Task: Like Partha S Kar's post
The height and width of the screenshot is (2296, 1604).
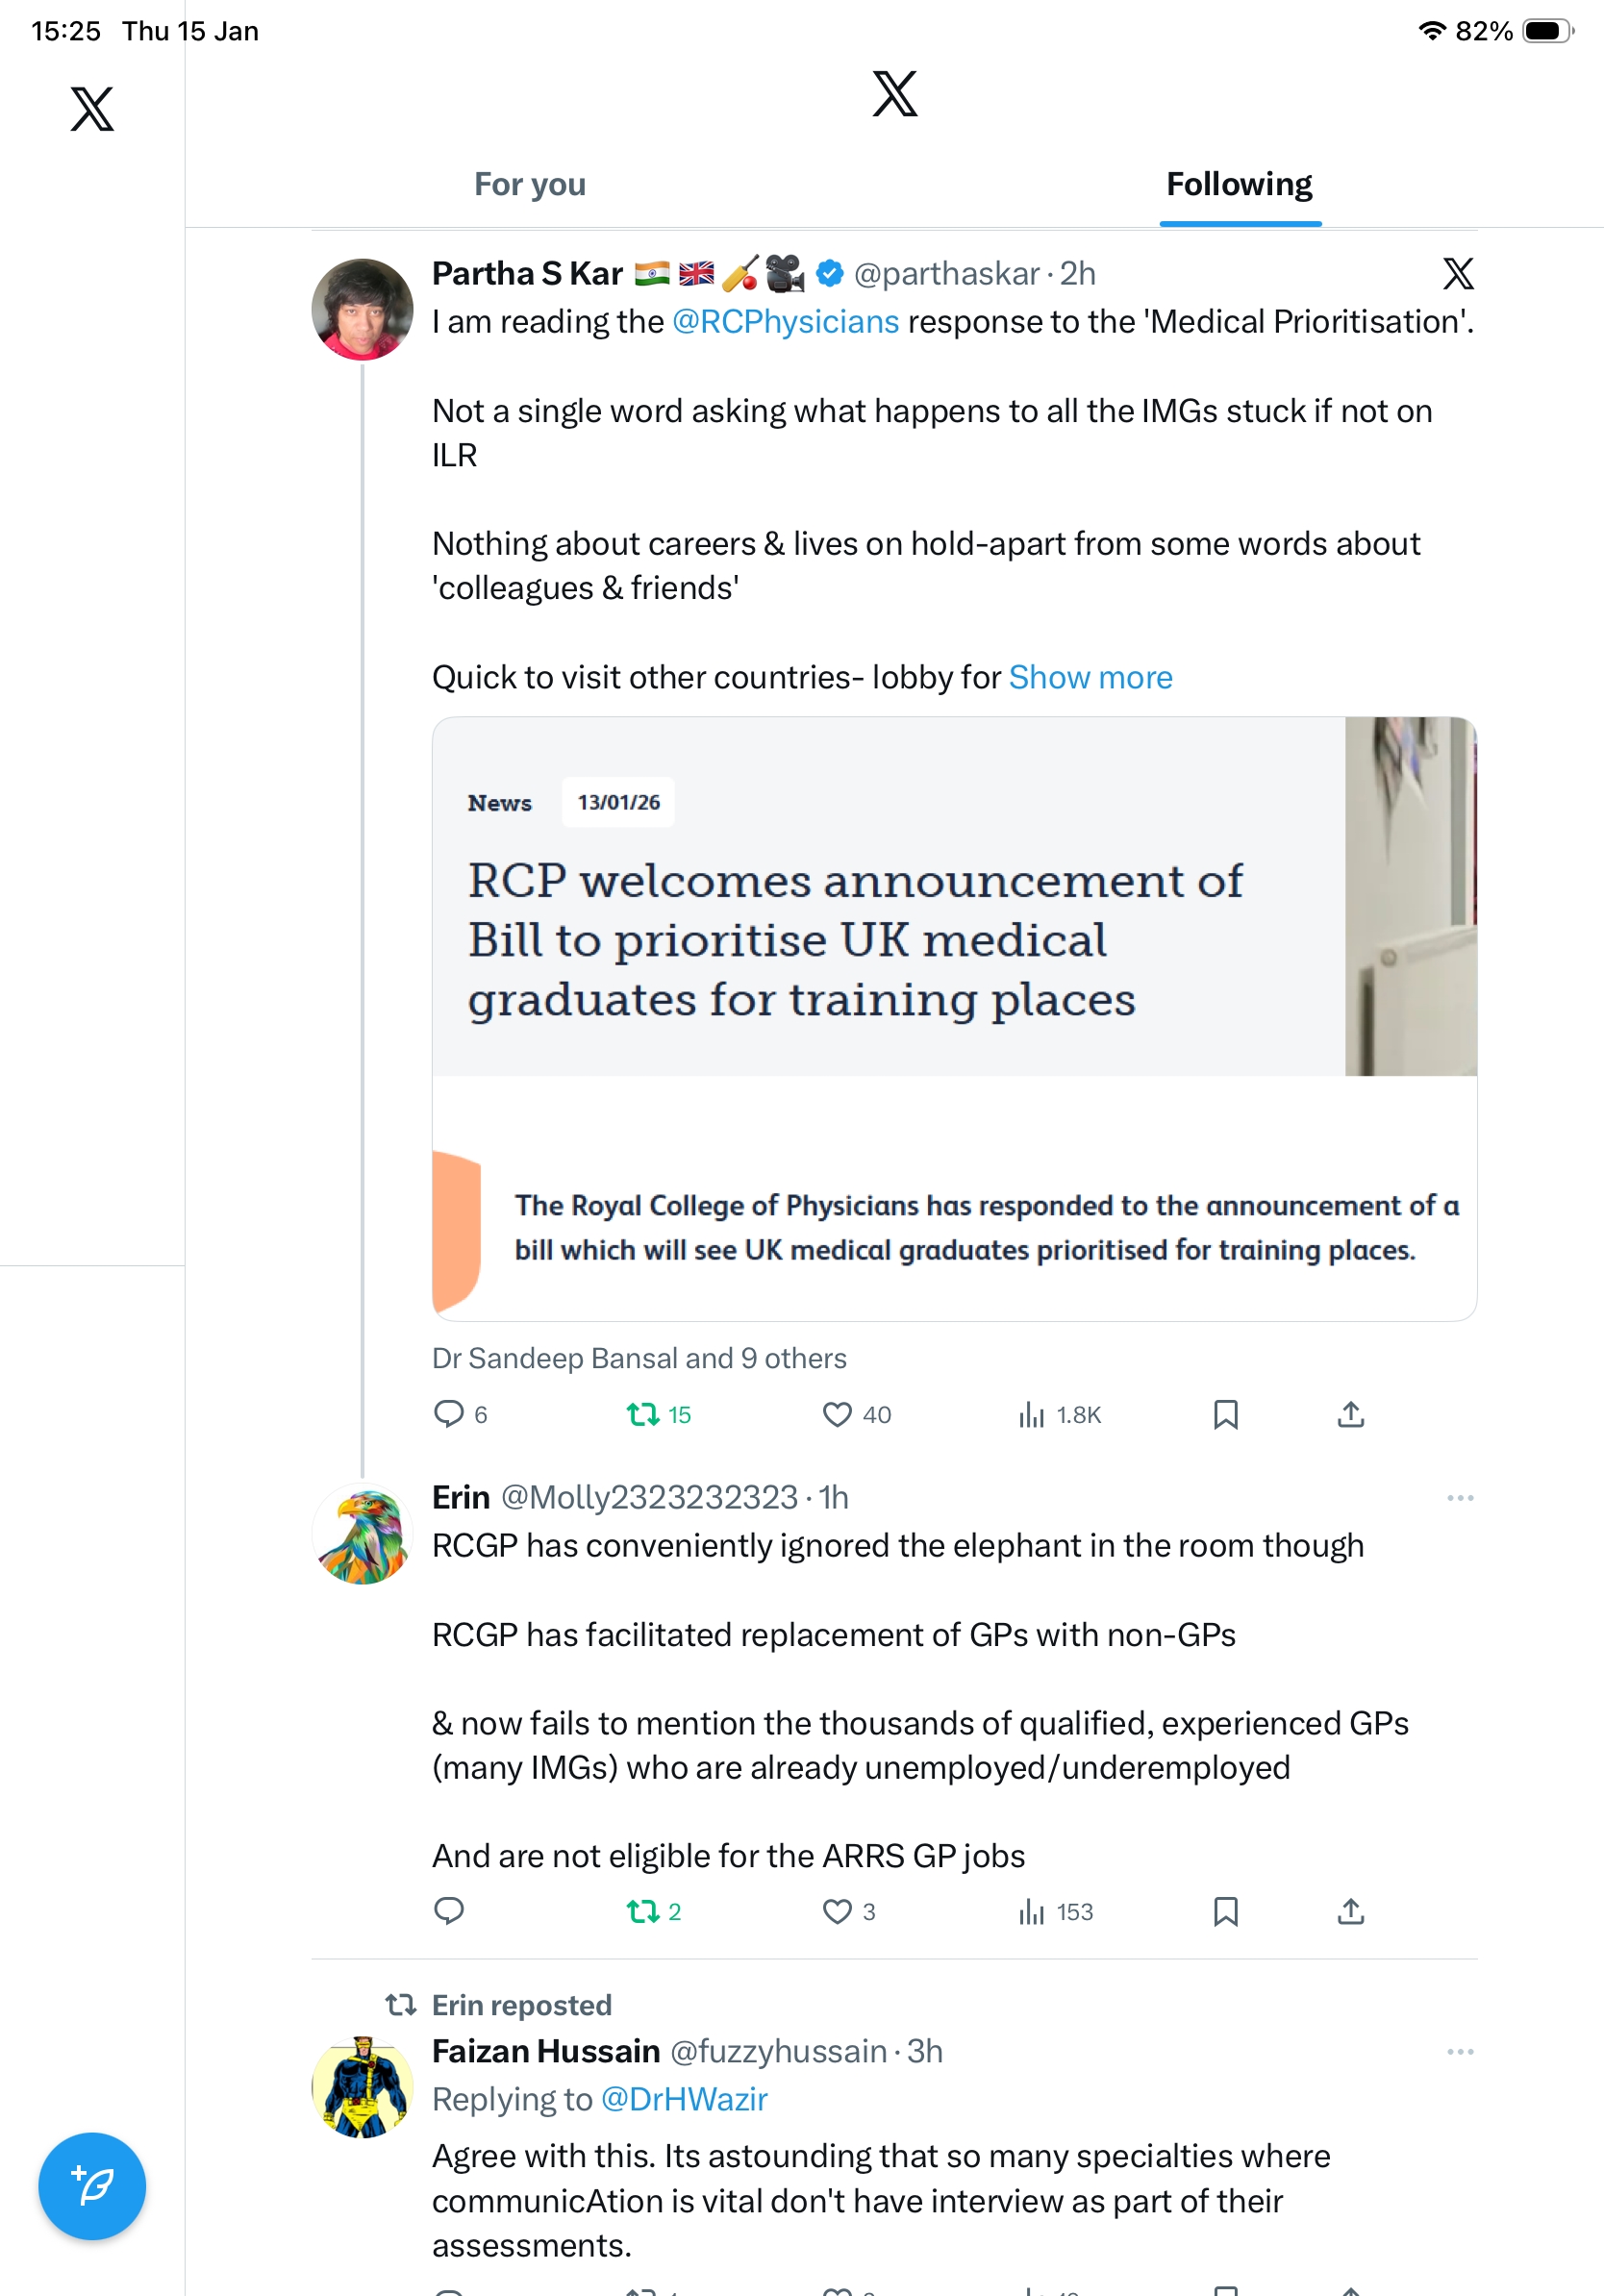Action: pos(837,1414)
